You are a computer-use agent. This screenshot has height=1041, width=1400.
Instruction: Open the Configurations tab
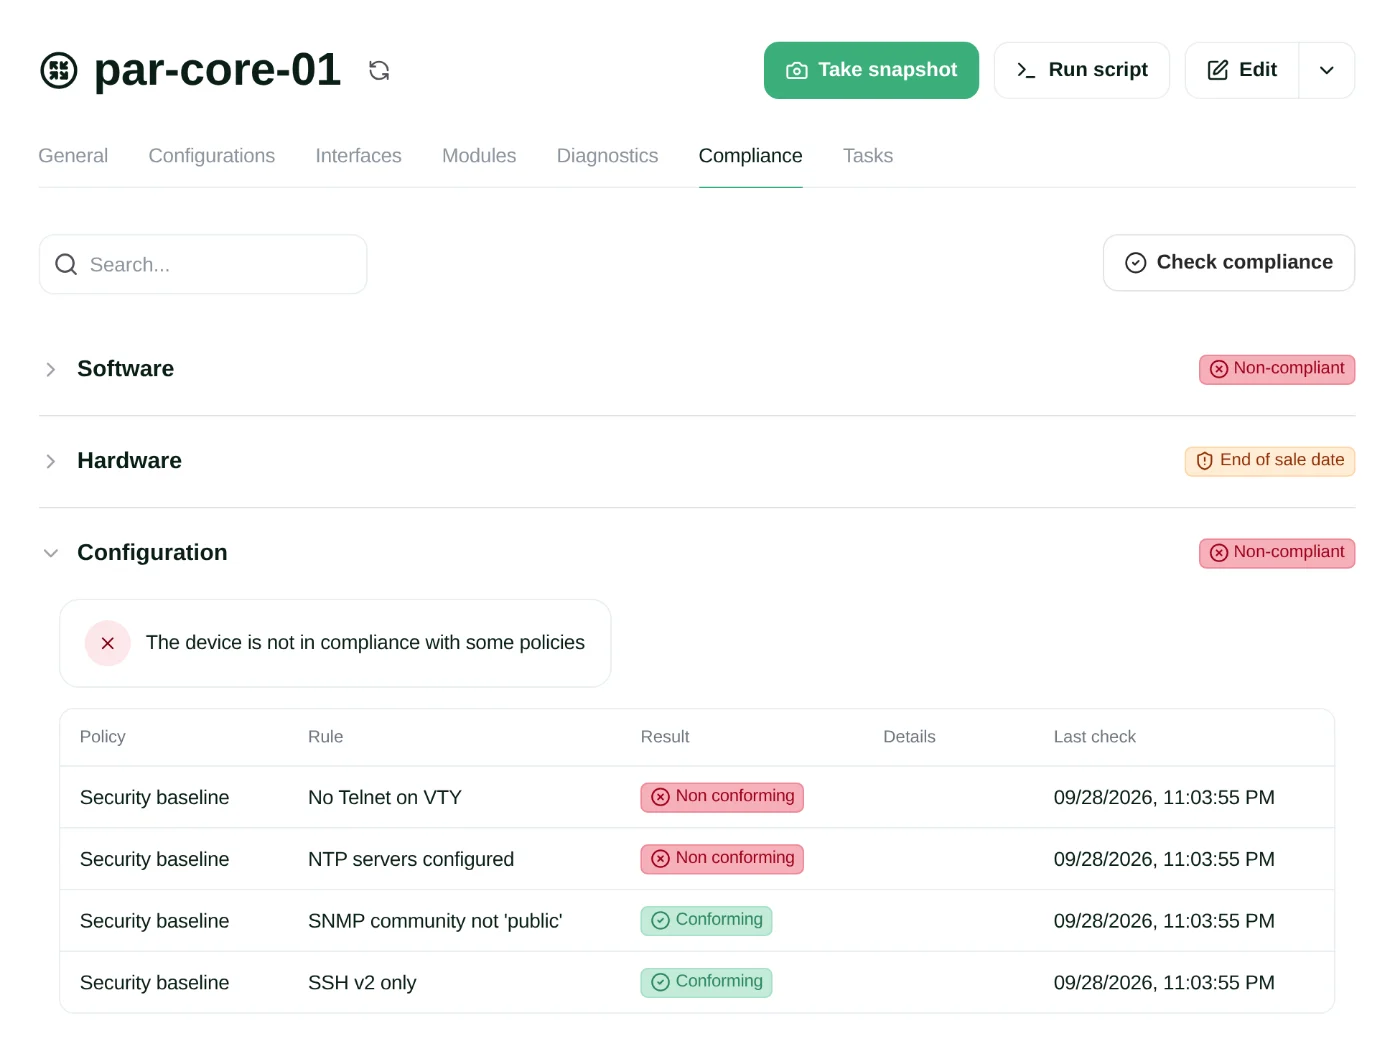pyautogui.click(x=212, y=156)
